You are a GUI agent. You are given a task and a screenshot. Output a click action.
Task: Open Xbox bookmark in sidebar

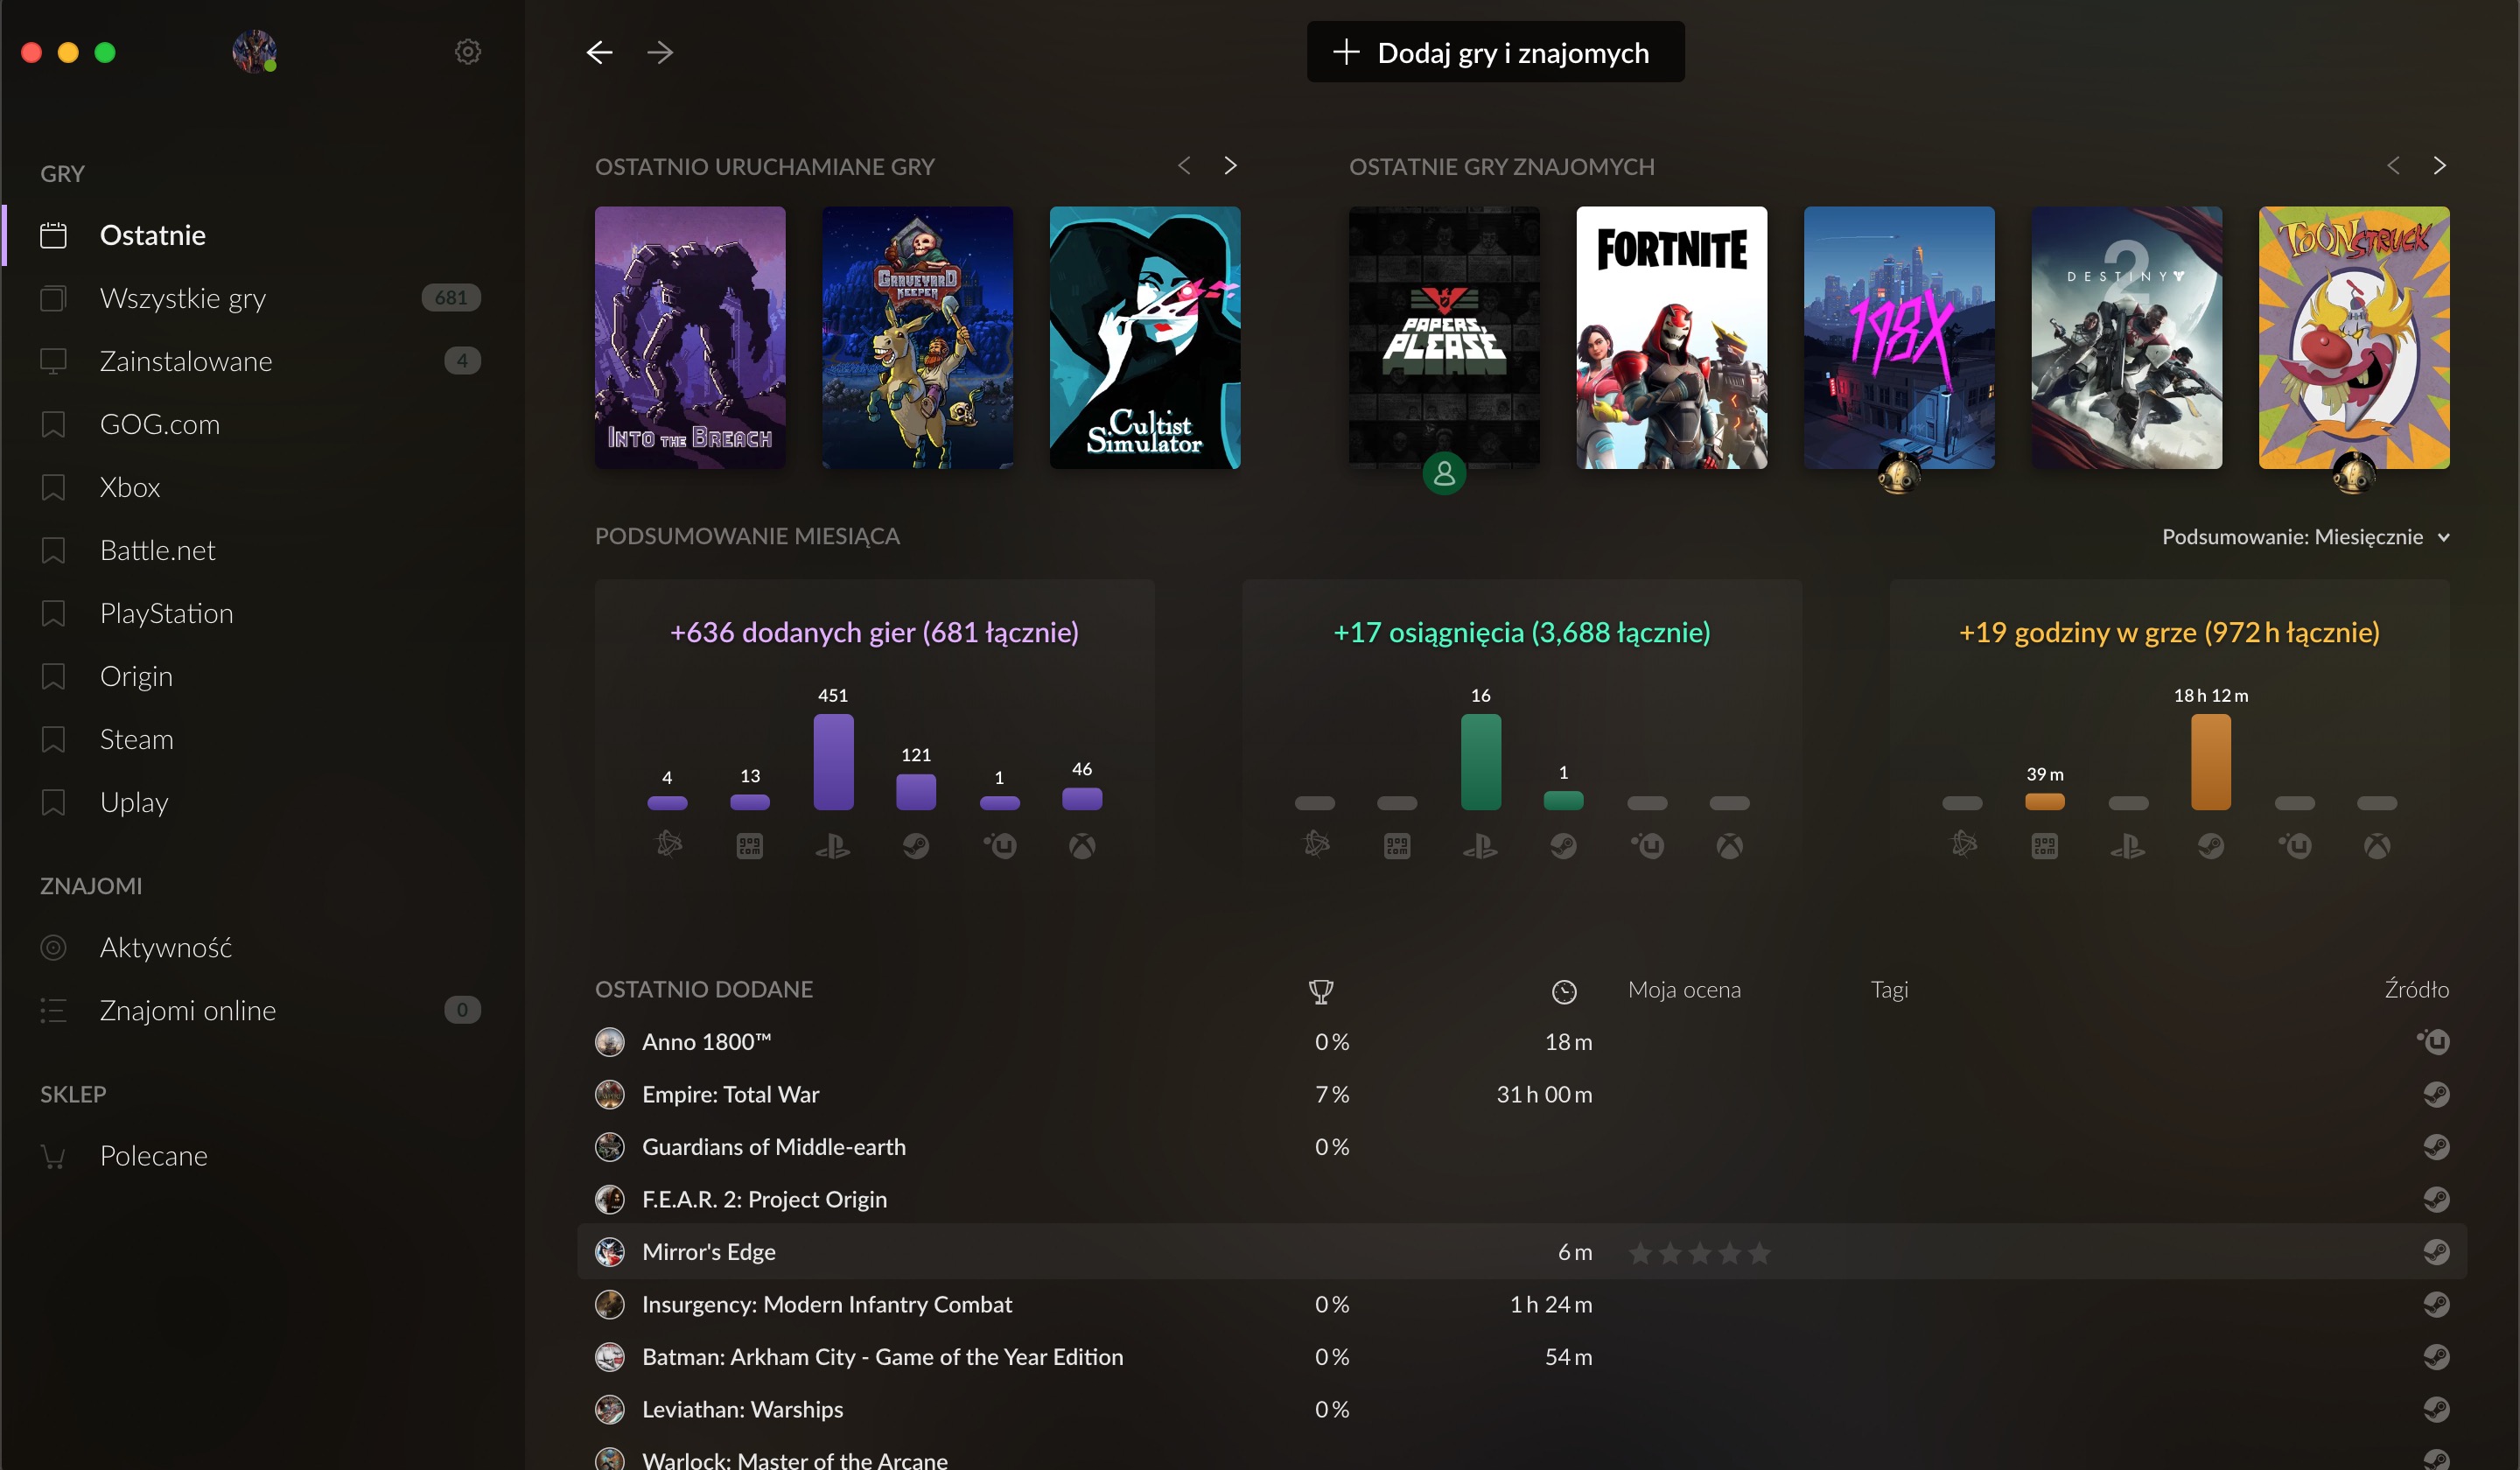coord(262,487)
